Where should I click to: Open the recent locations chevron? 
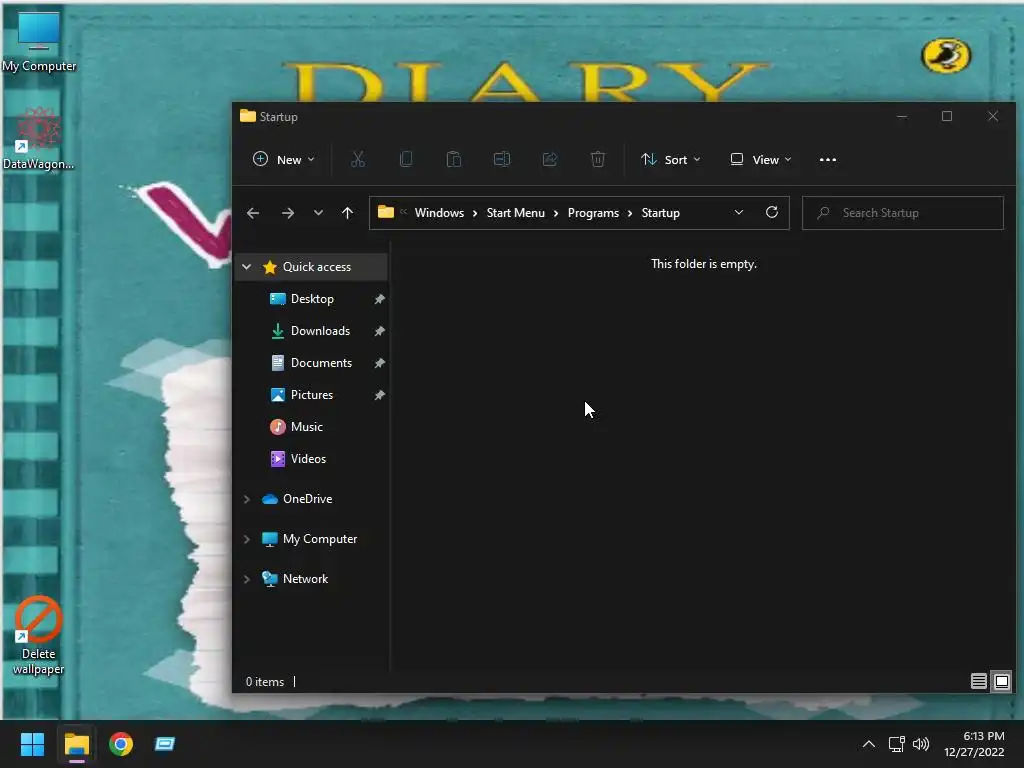pyautogui.click(x=318, y=213)
